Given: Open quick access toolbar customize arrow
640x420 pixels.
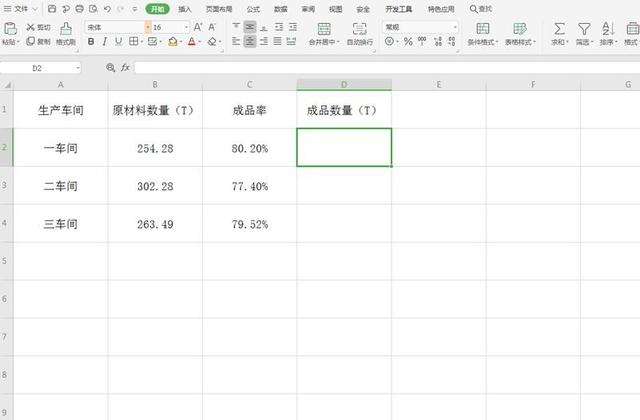Looking at the screenshot, I should 135,9.
